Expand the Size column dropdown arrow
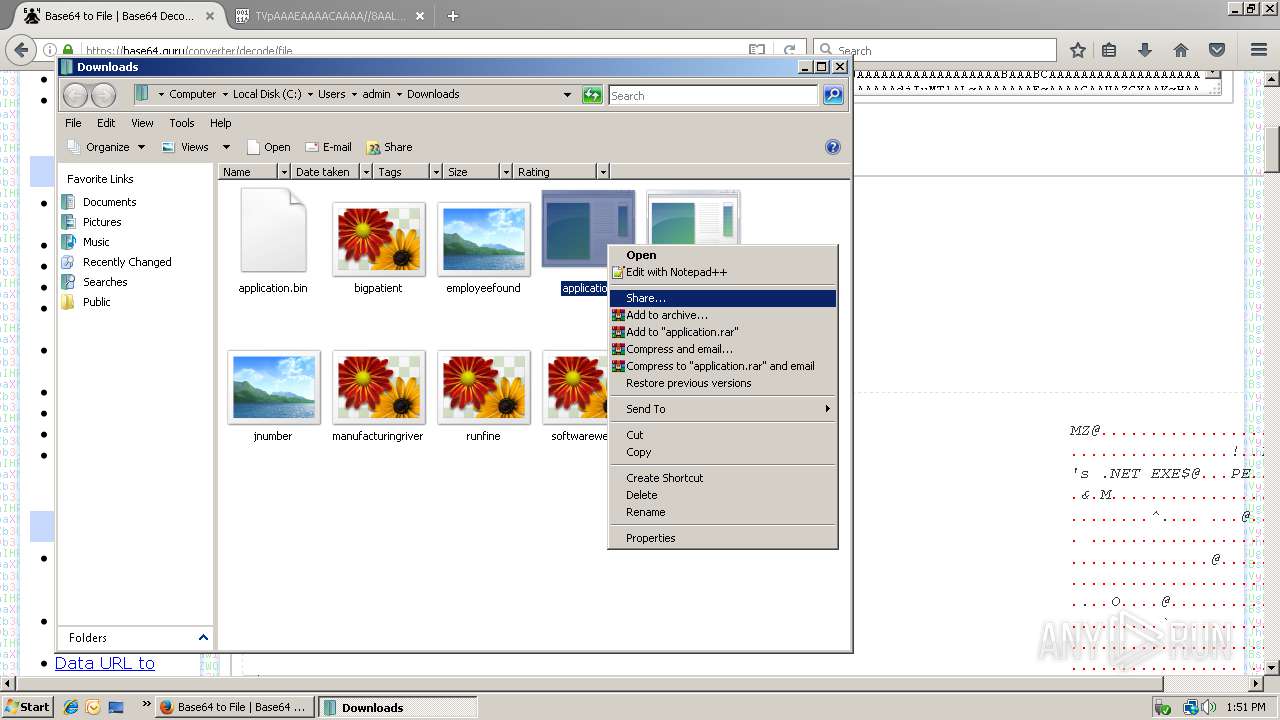Screen dimensions: 1280x720 pos(506,172)
